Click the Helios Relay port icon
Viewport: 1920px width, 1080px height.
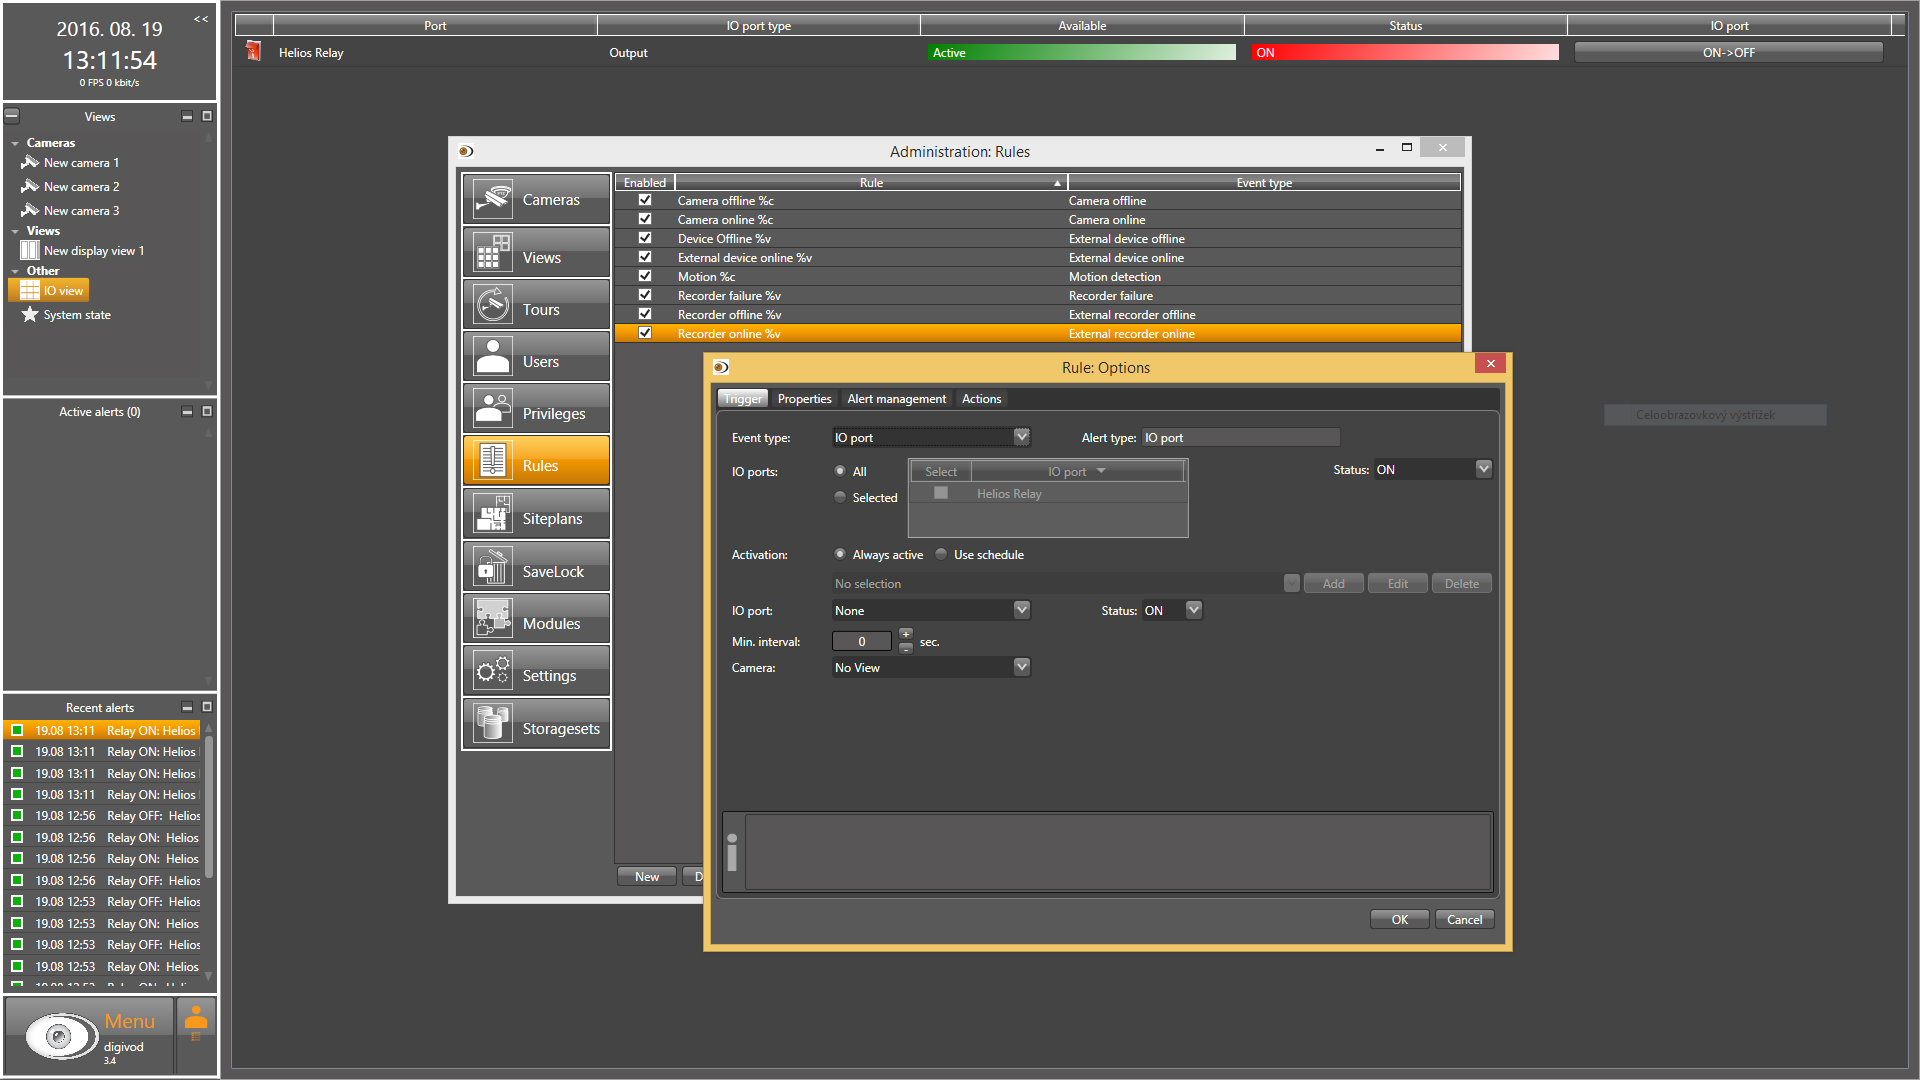(x=254, y=51)
